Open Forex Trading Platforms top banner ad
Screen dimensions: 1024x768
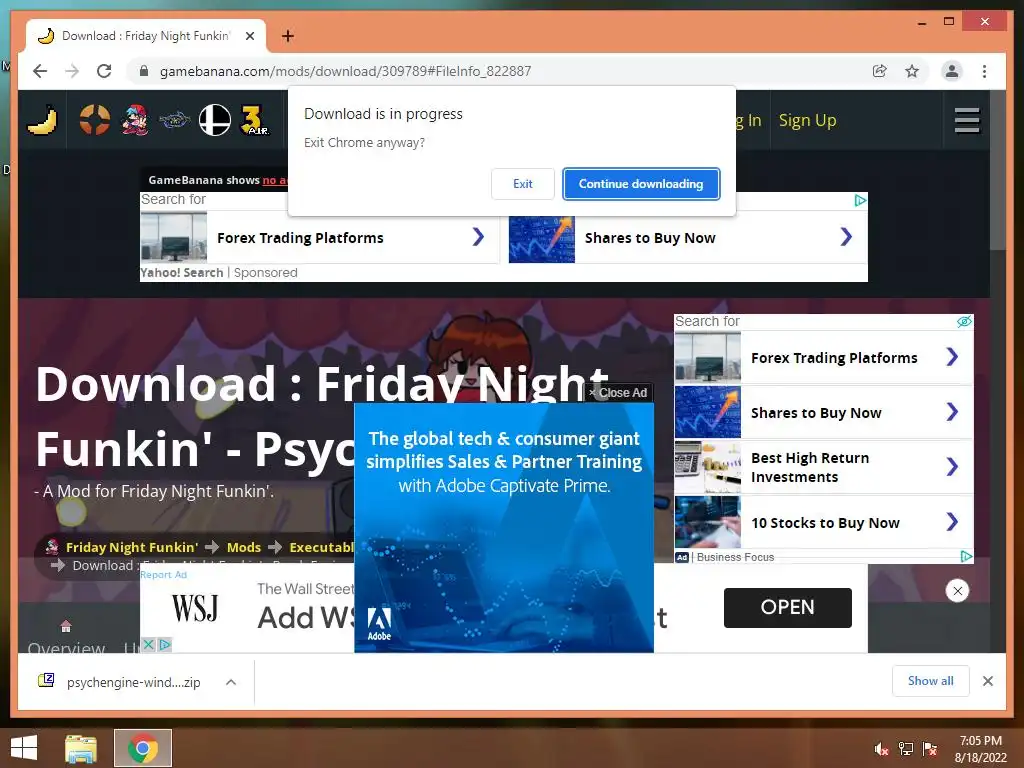tap(320, 237)
